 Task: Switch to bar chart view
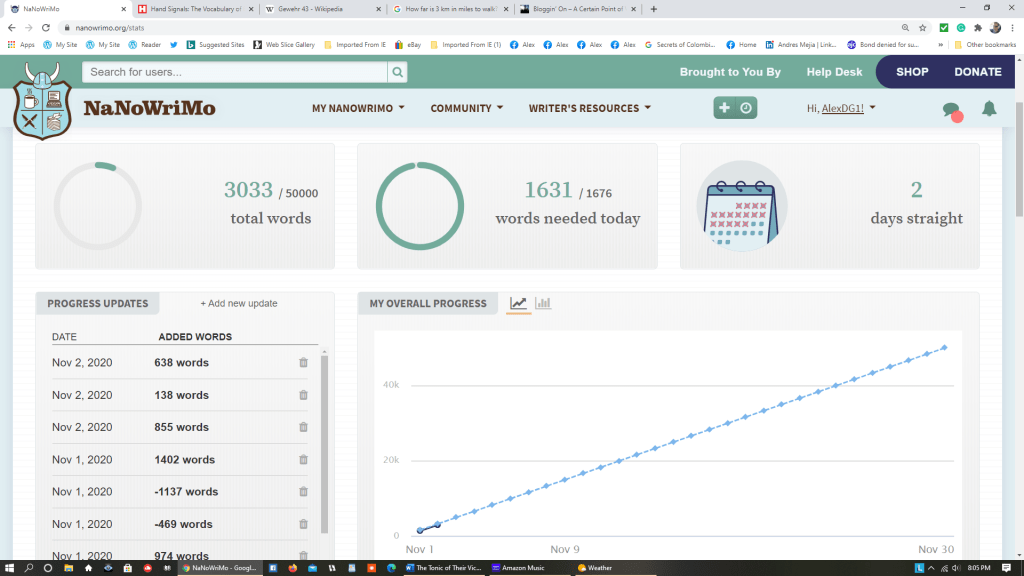(x=543, y=304)
